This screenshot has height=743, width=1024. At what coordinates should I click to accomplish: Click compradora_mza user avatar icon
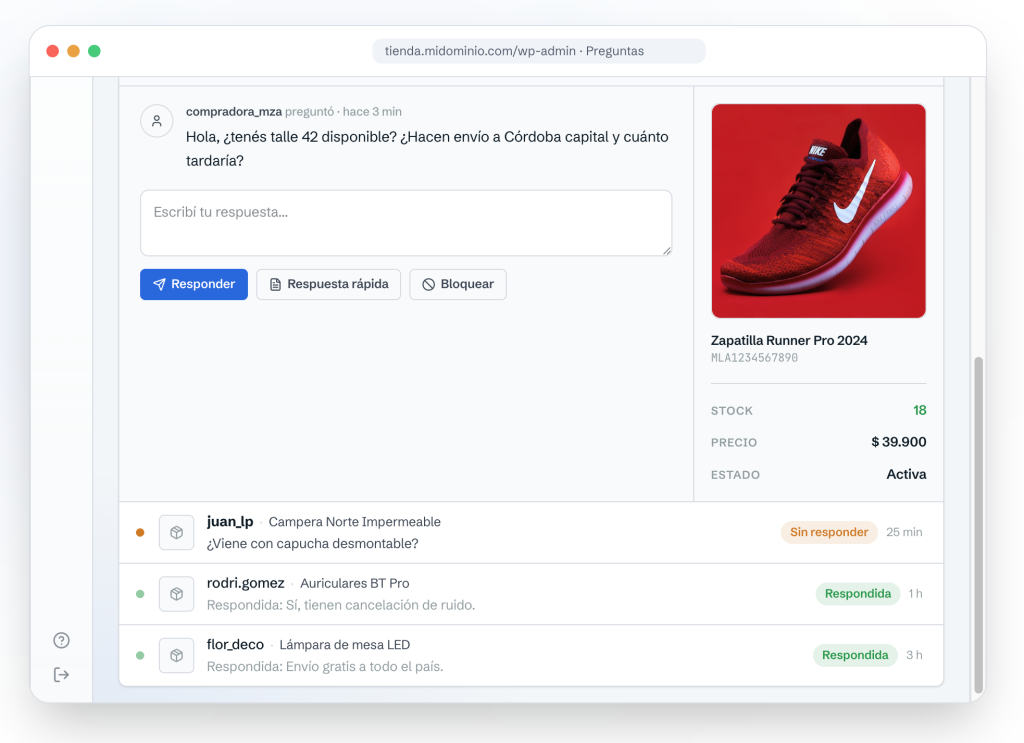[157, 121]
